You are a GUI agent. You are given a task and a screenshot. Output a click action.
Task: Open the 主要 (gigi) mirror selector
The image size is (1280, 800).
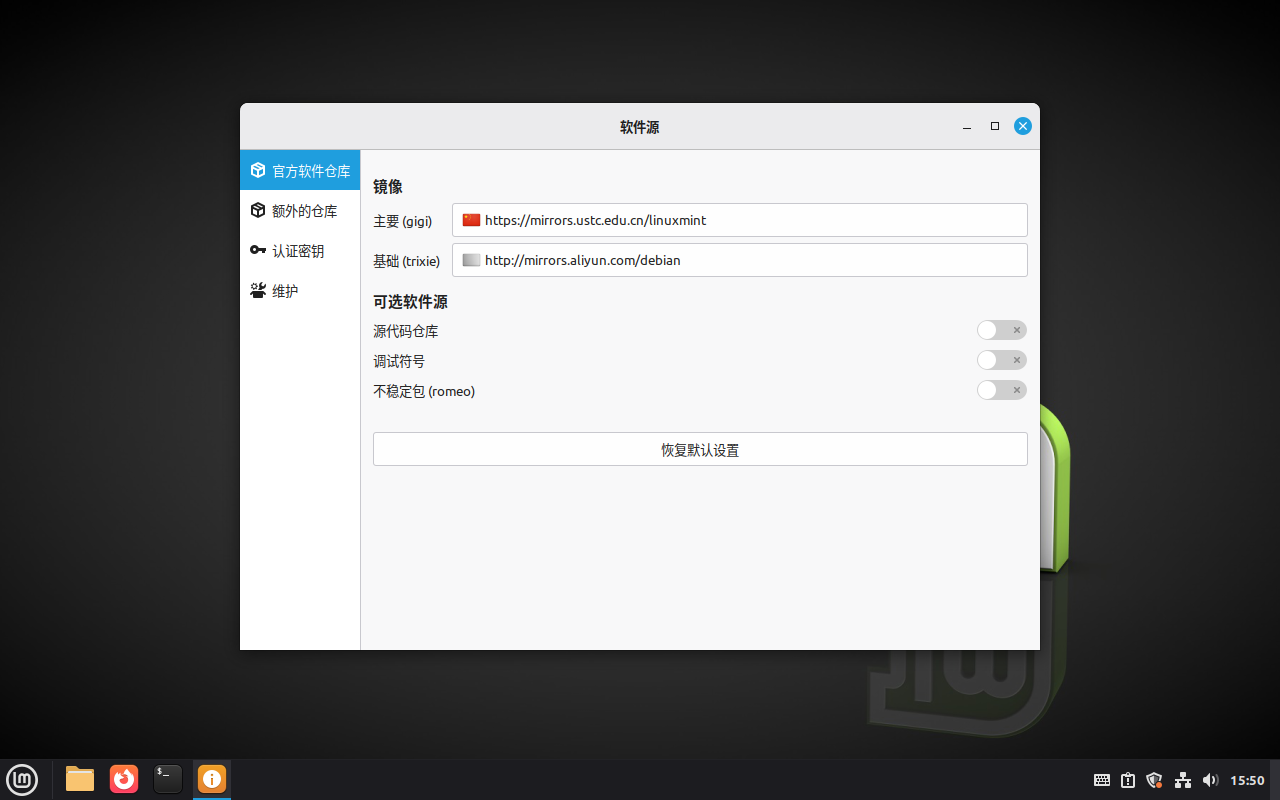(740, 220)
